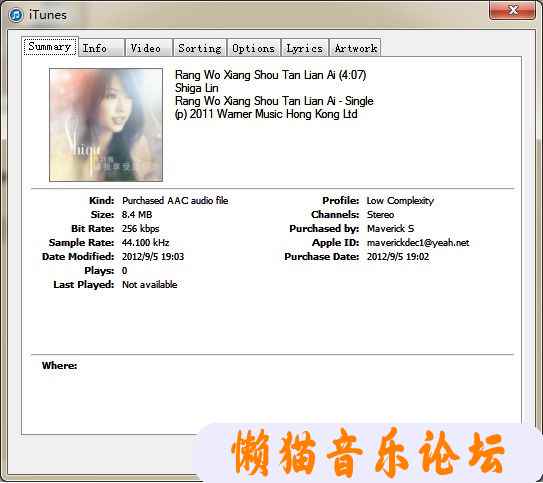Click the 'Plays:' label
The width and height of the screenshot is (543, 483).
click(x=99, y=271)
